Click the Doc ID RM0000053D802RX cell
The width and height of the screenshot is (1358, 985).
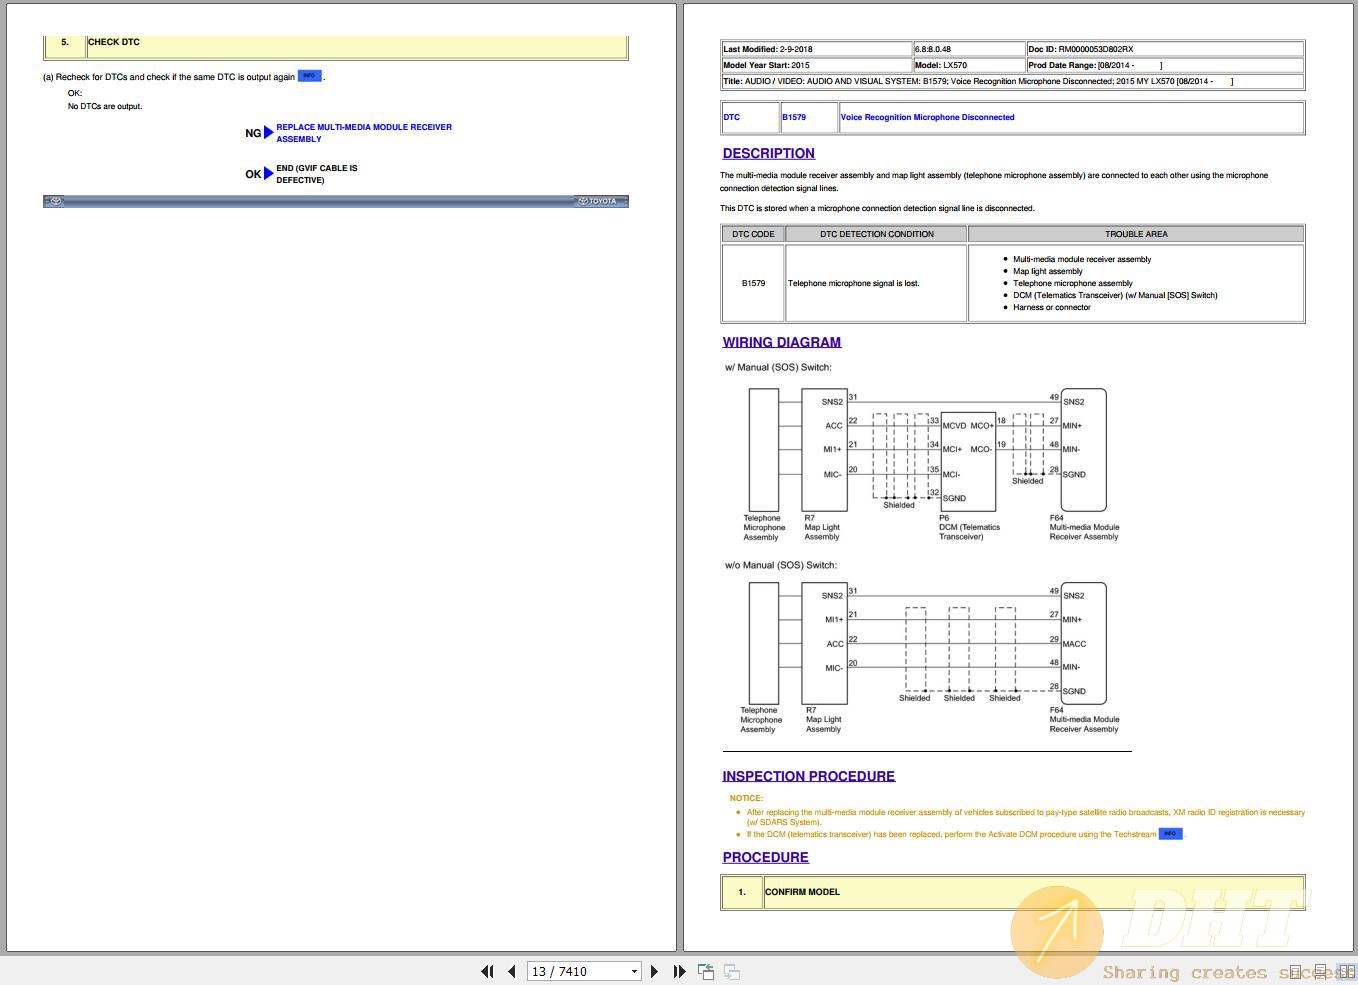[x=1165, y=49]
